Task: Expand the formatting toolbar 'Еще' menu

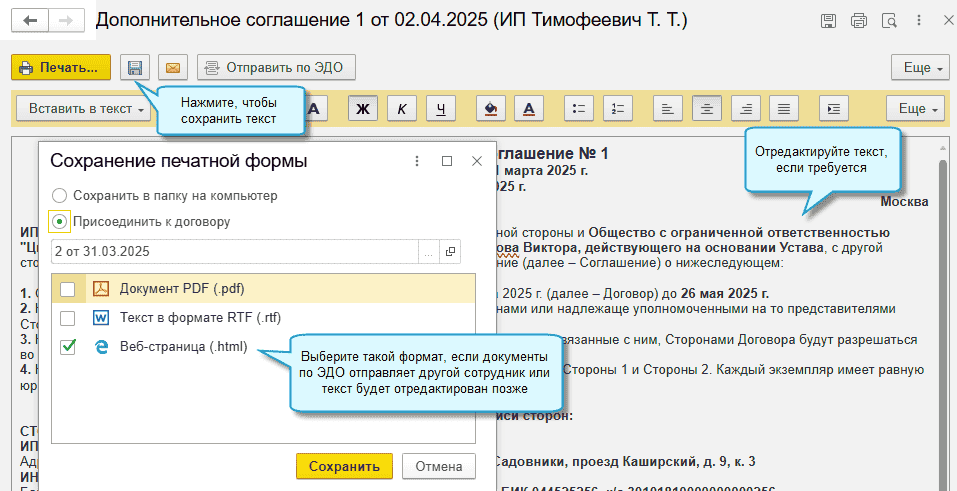Action: (919, 108)
